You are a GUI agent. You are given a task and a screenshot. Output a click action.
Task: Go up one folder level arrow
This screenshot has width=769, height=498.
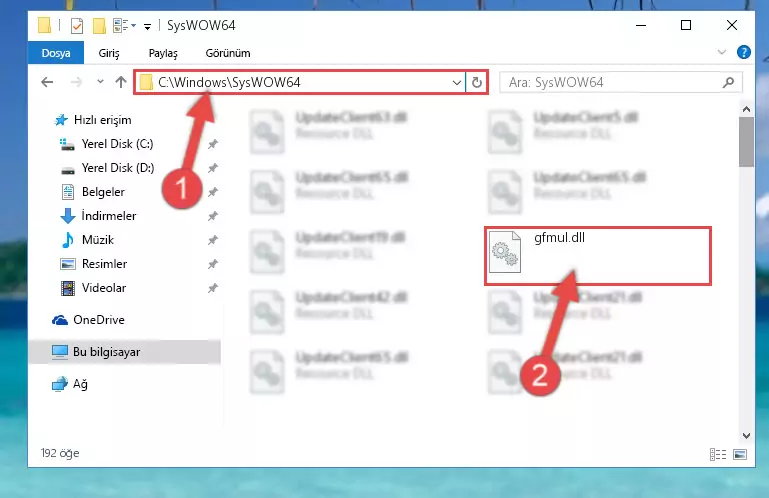coord(121,82)
